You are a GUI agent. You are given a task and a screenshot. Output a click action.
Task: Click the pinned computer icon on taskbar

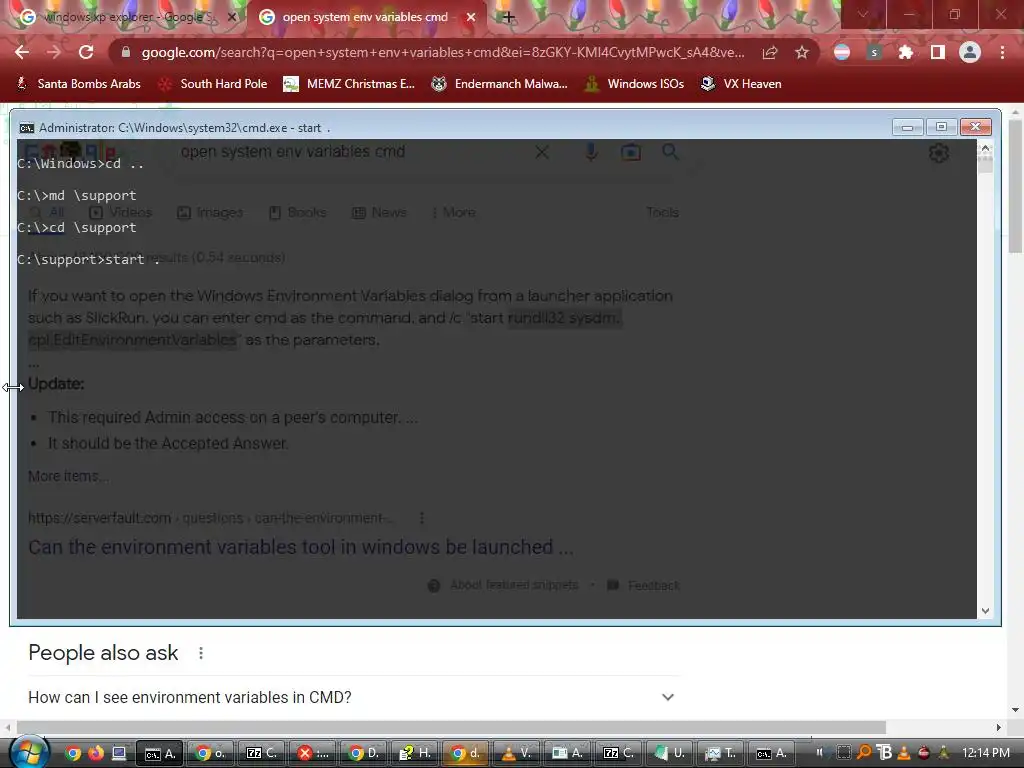pyautogui.click(x=119, y=753)
